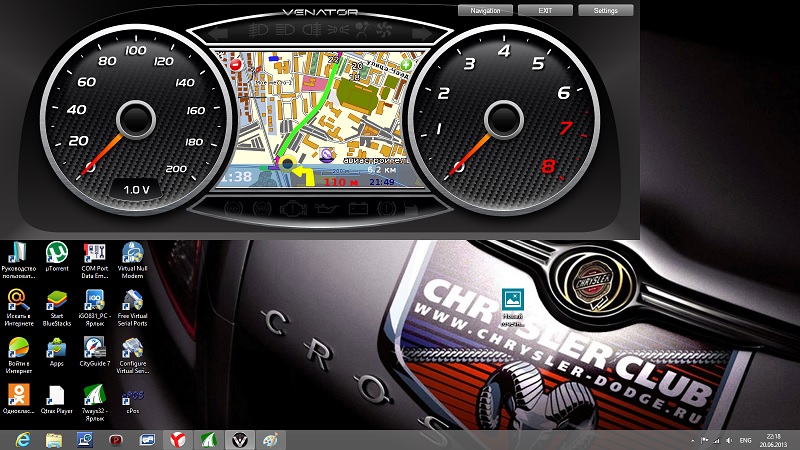Switch to Venator app in taskbar
Image resolution: width=800 pixels, height=450 pixels.
pyautogui.click(x=240, y=440)
